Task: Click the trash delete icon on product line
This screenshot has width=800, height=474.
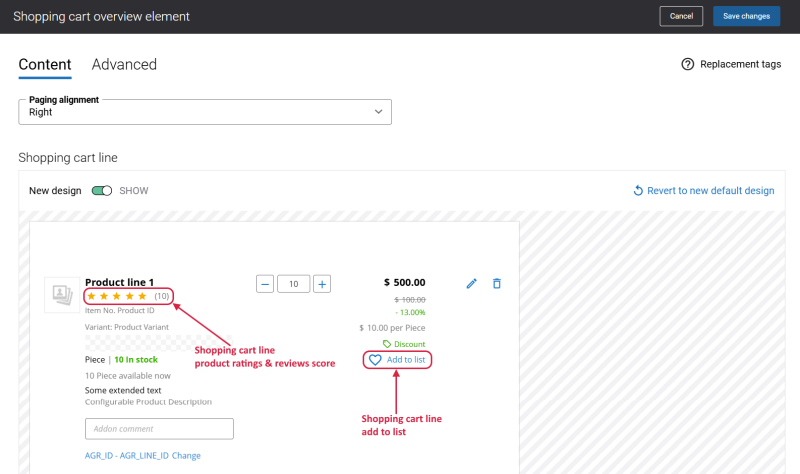Action: point(497,284)
